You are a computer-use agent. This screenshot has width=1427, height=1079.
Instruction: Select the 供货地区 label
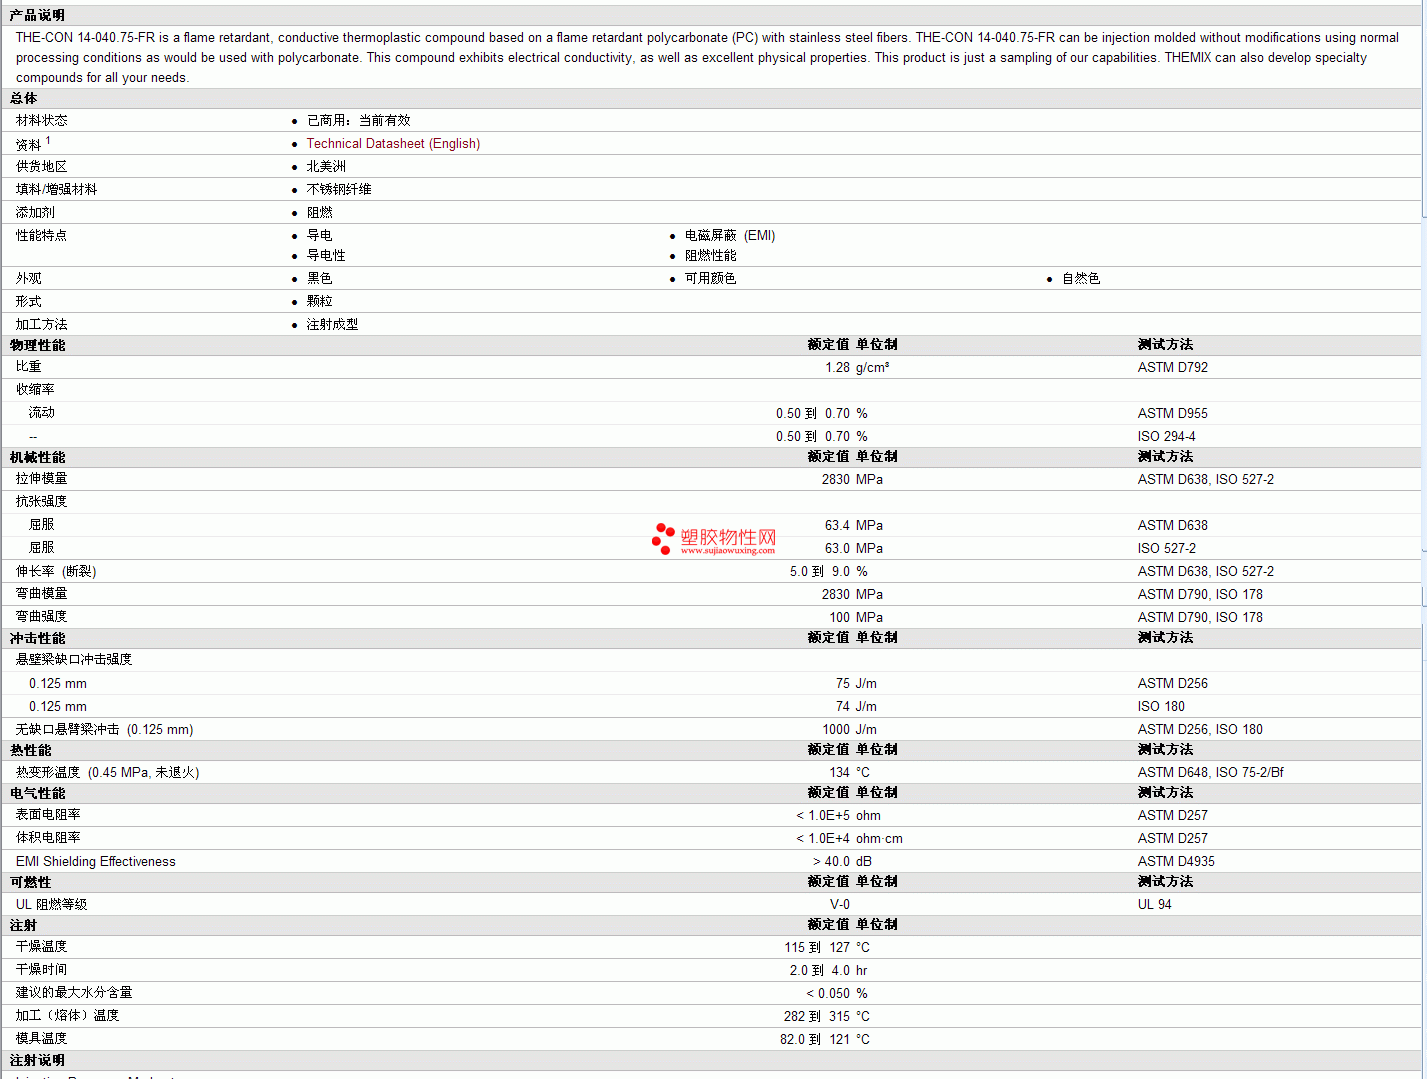[x=42, y=166]
